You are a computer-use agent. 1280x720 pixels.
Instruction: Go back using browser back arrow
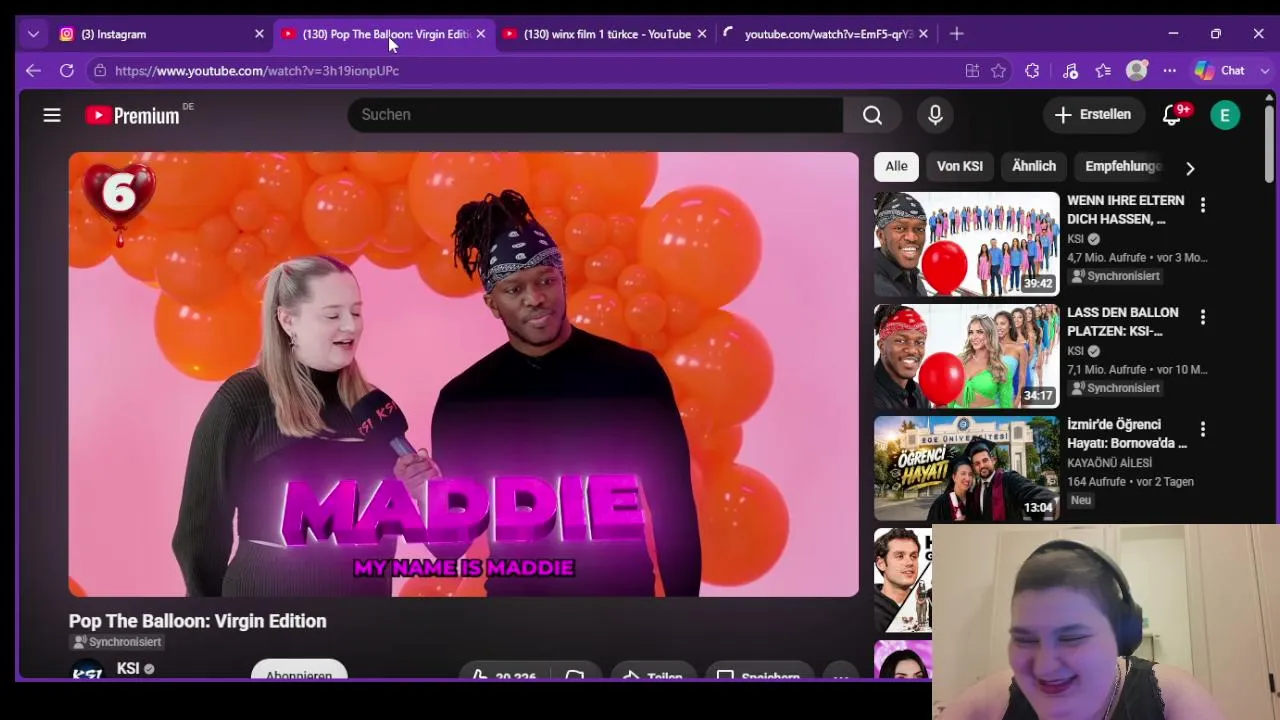(x=33, y=71)
